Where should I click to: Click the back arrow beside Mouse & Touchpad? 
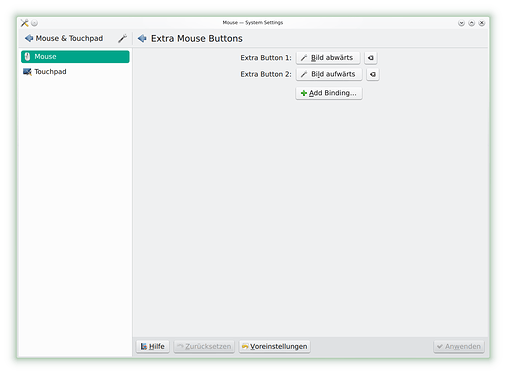click(29, 38)
